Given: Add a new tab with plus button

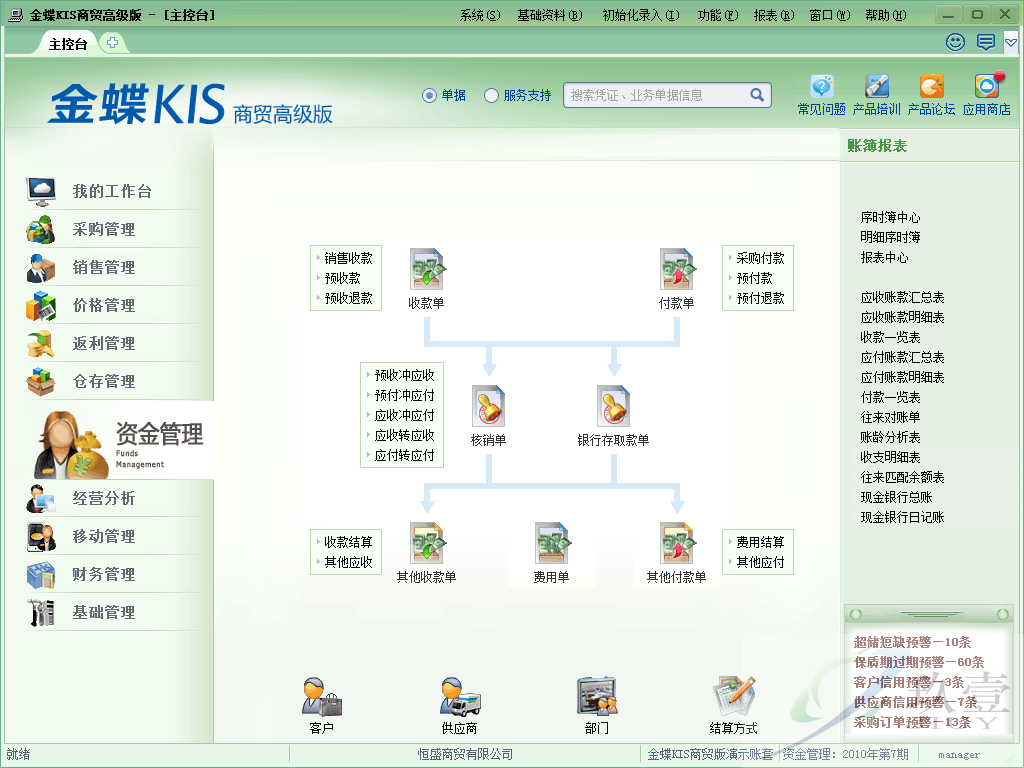Looking at the screenshot, I should pos(112,43).
